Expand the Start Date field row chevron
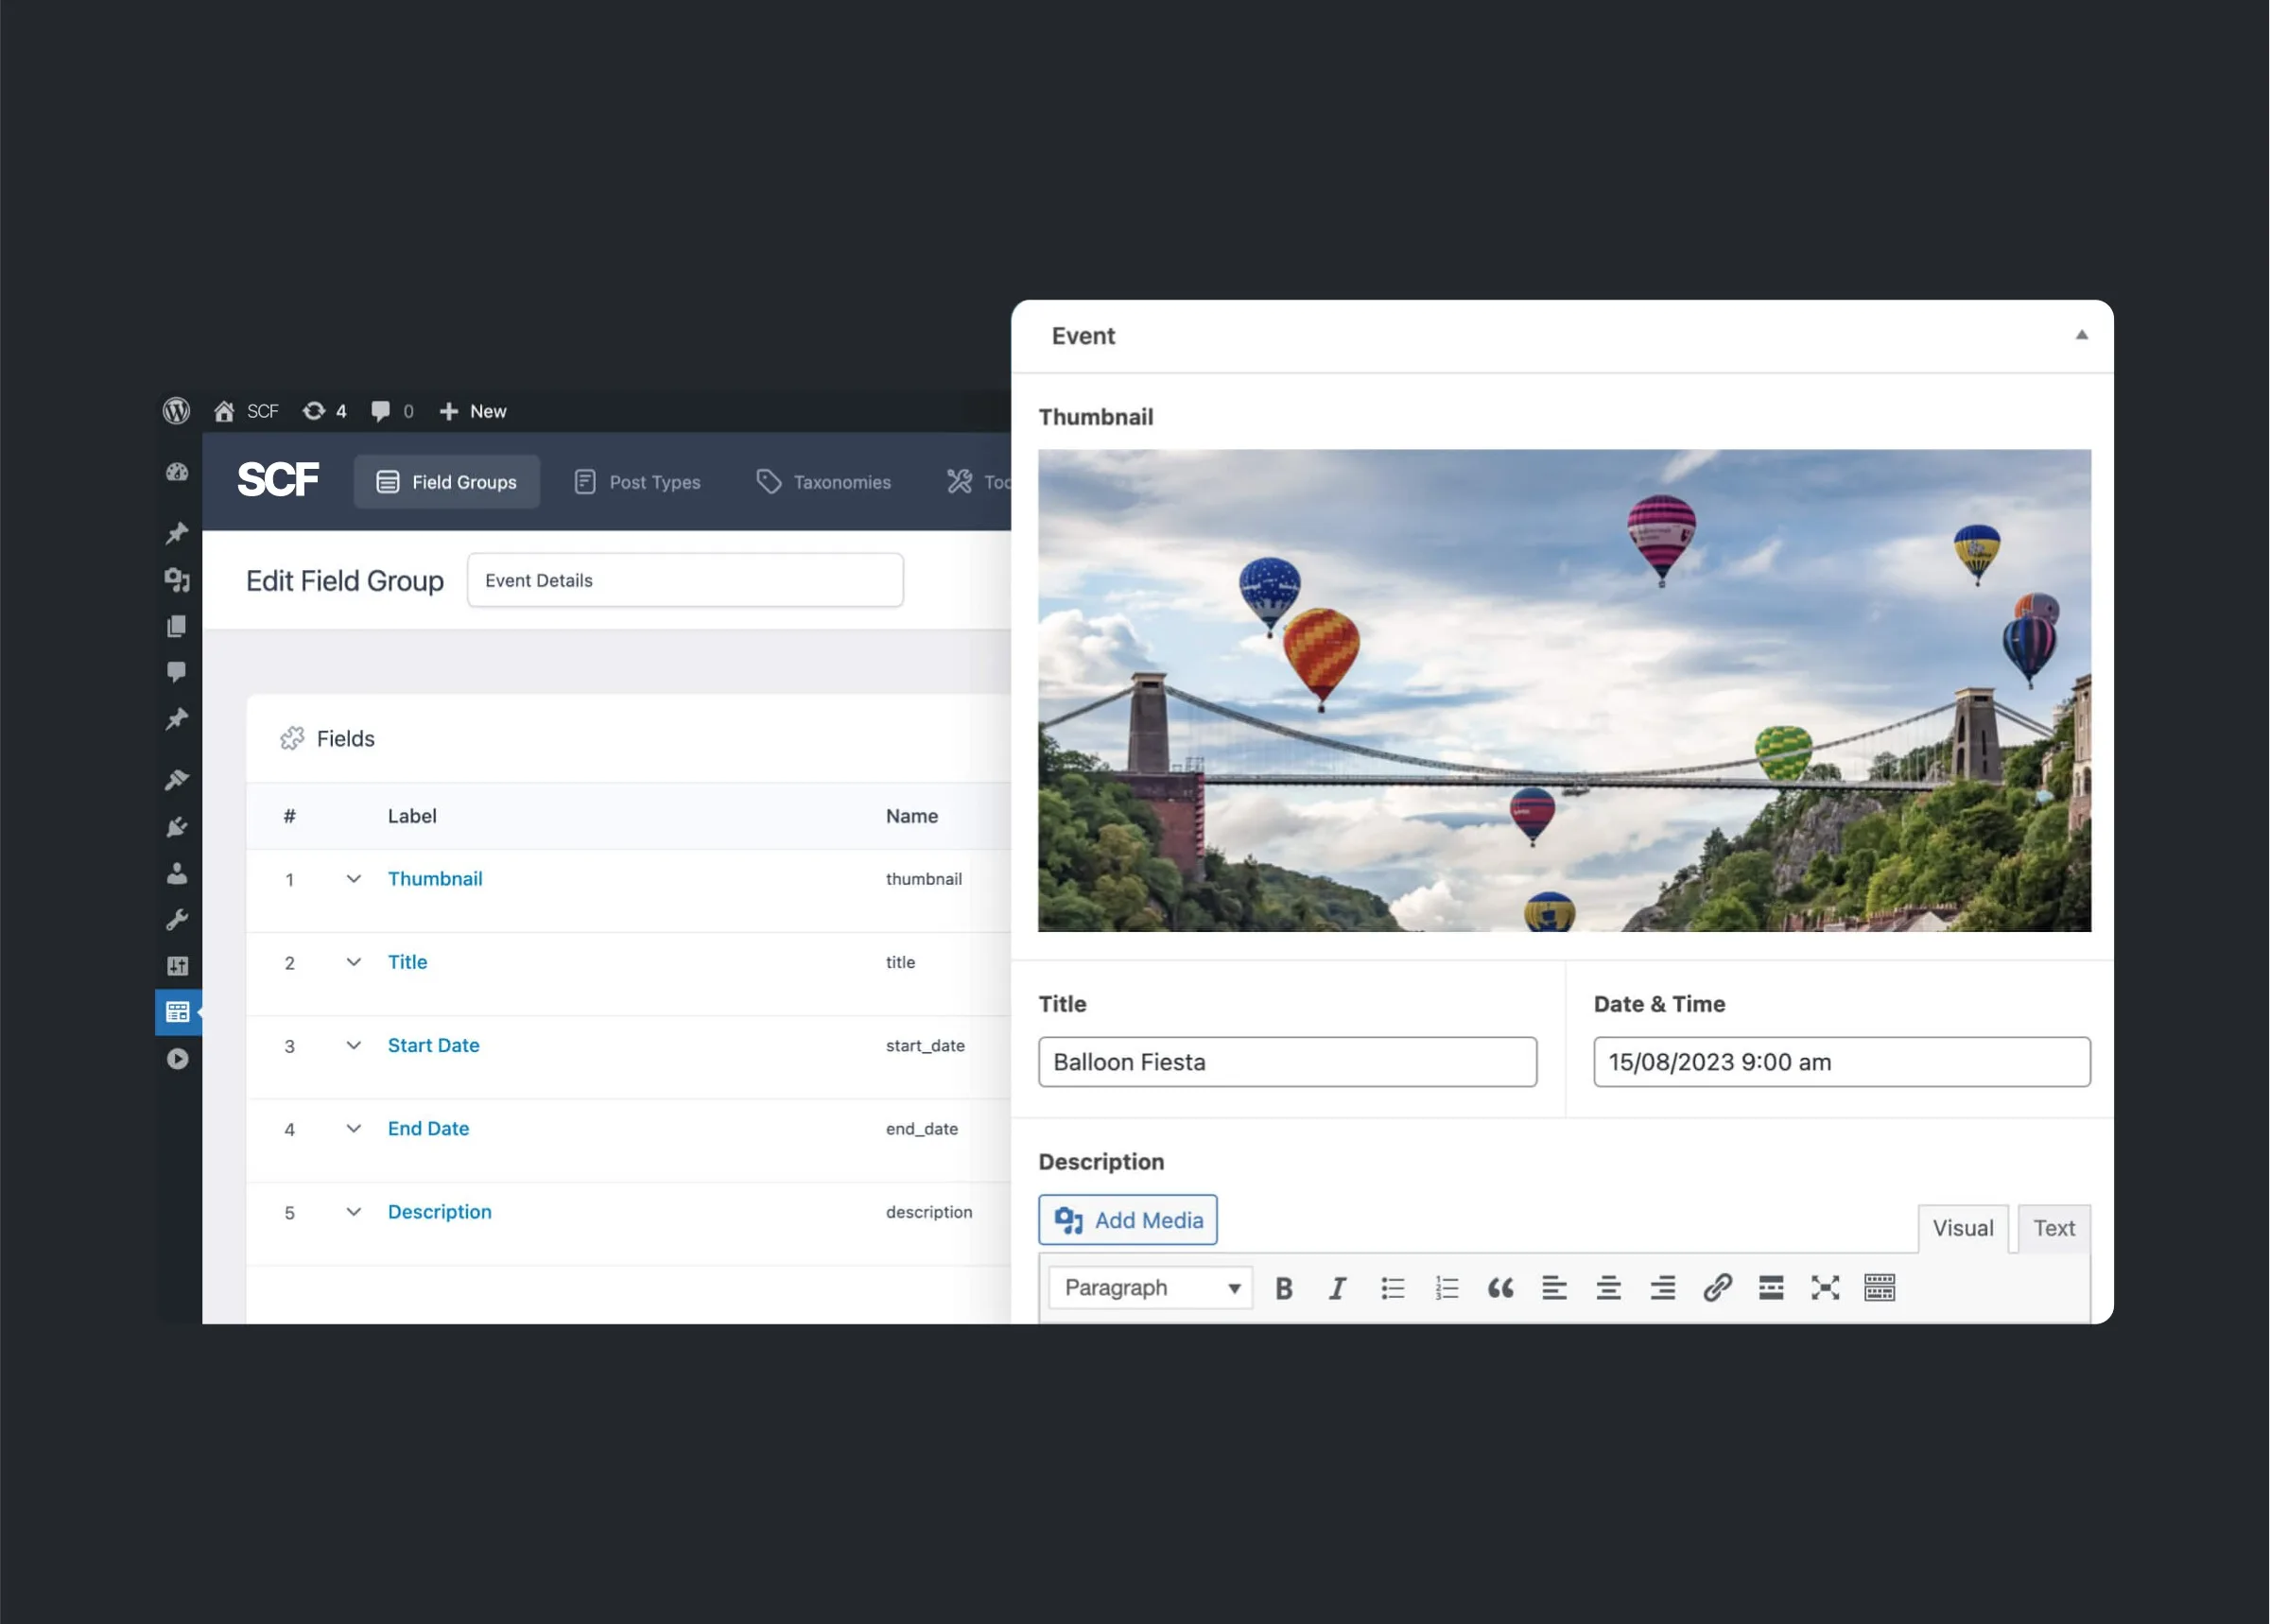This screenshot has width=2270, height=1624. pyautogui.click(x=353, y=1045)
